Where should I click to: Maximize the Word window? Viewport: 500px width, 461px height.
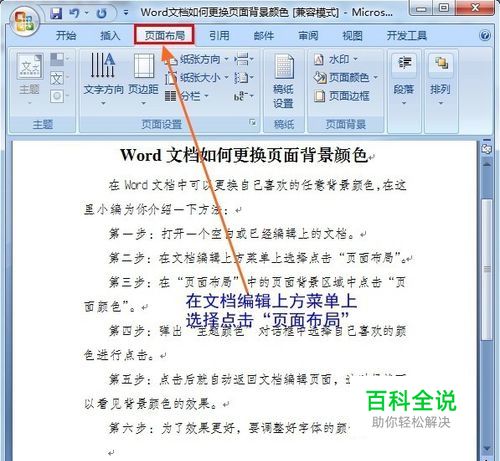click(444, 8)
